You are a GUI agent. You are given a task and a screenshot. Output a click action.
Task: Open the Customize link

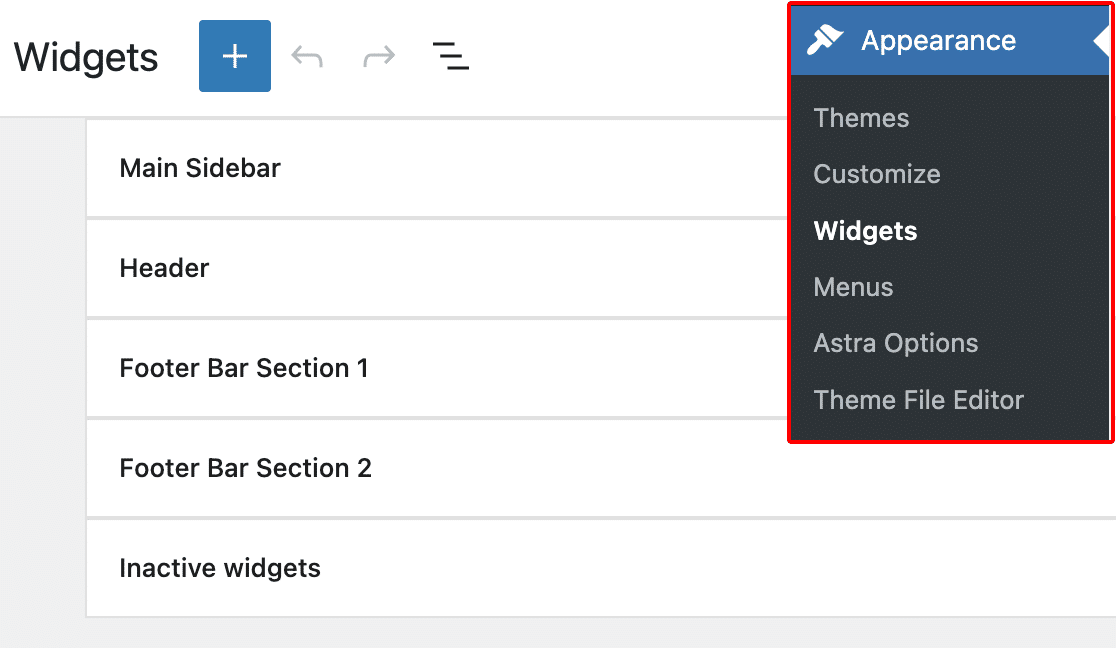[877, 174]
